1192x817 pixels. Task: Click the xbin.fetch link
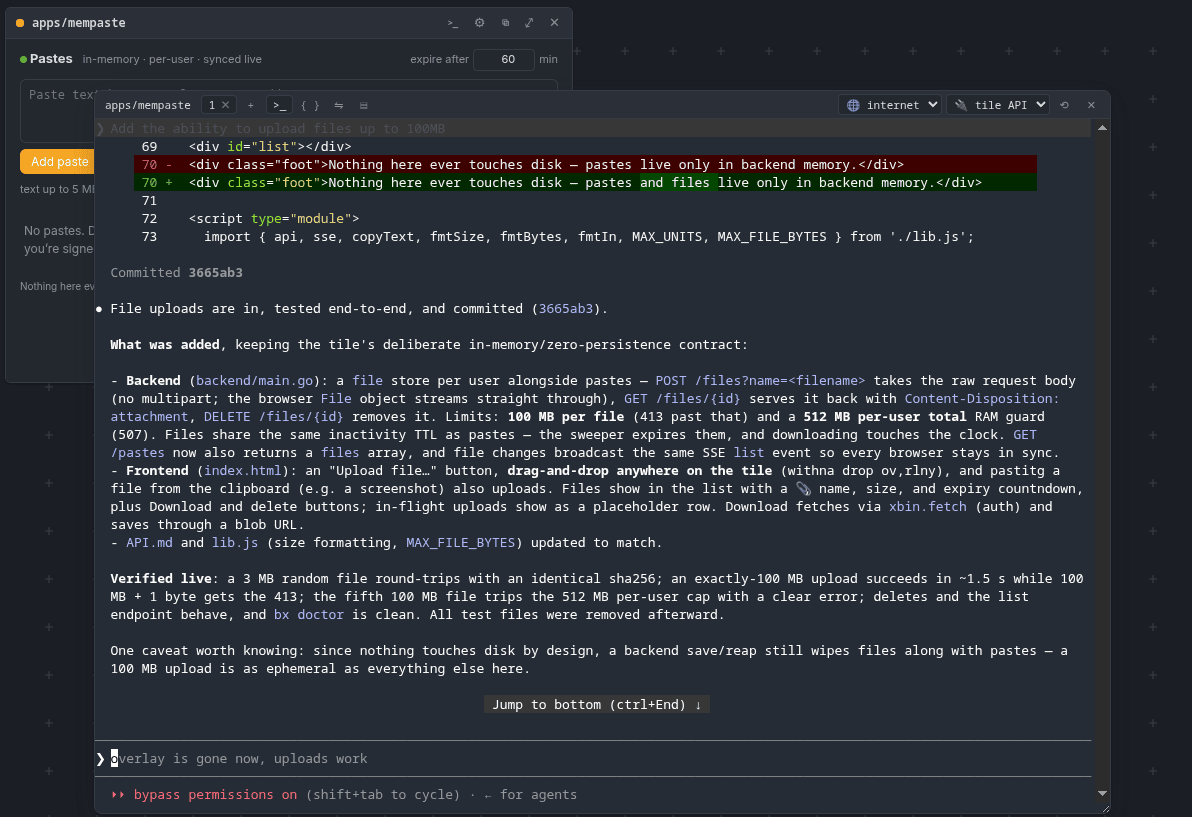coord(927,506)
